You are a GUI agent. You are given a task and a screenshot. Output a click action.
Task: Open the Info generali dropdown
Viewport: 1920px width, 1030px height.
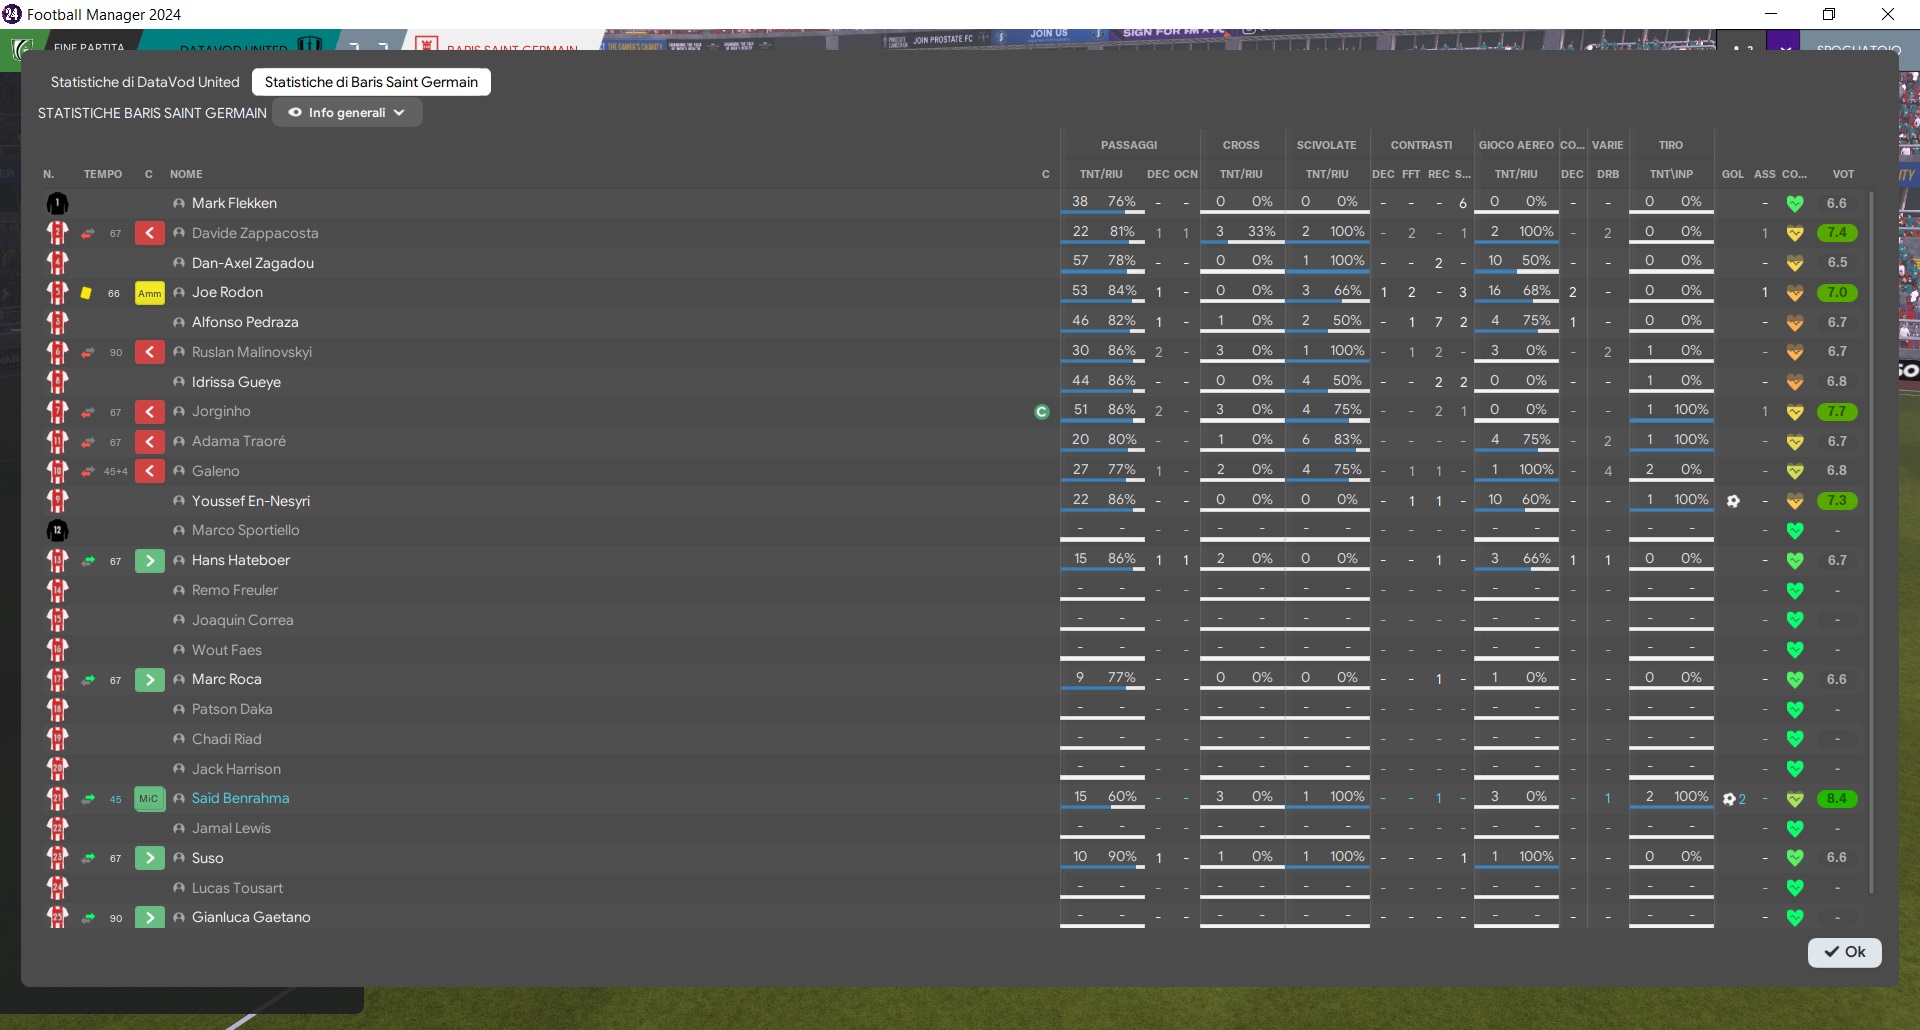(x=347, y=113)
